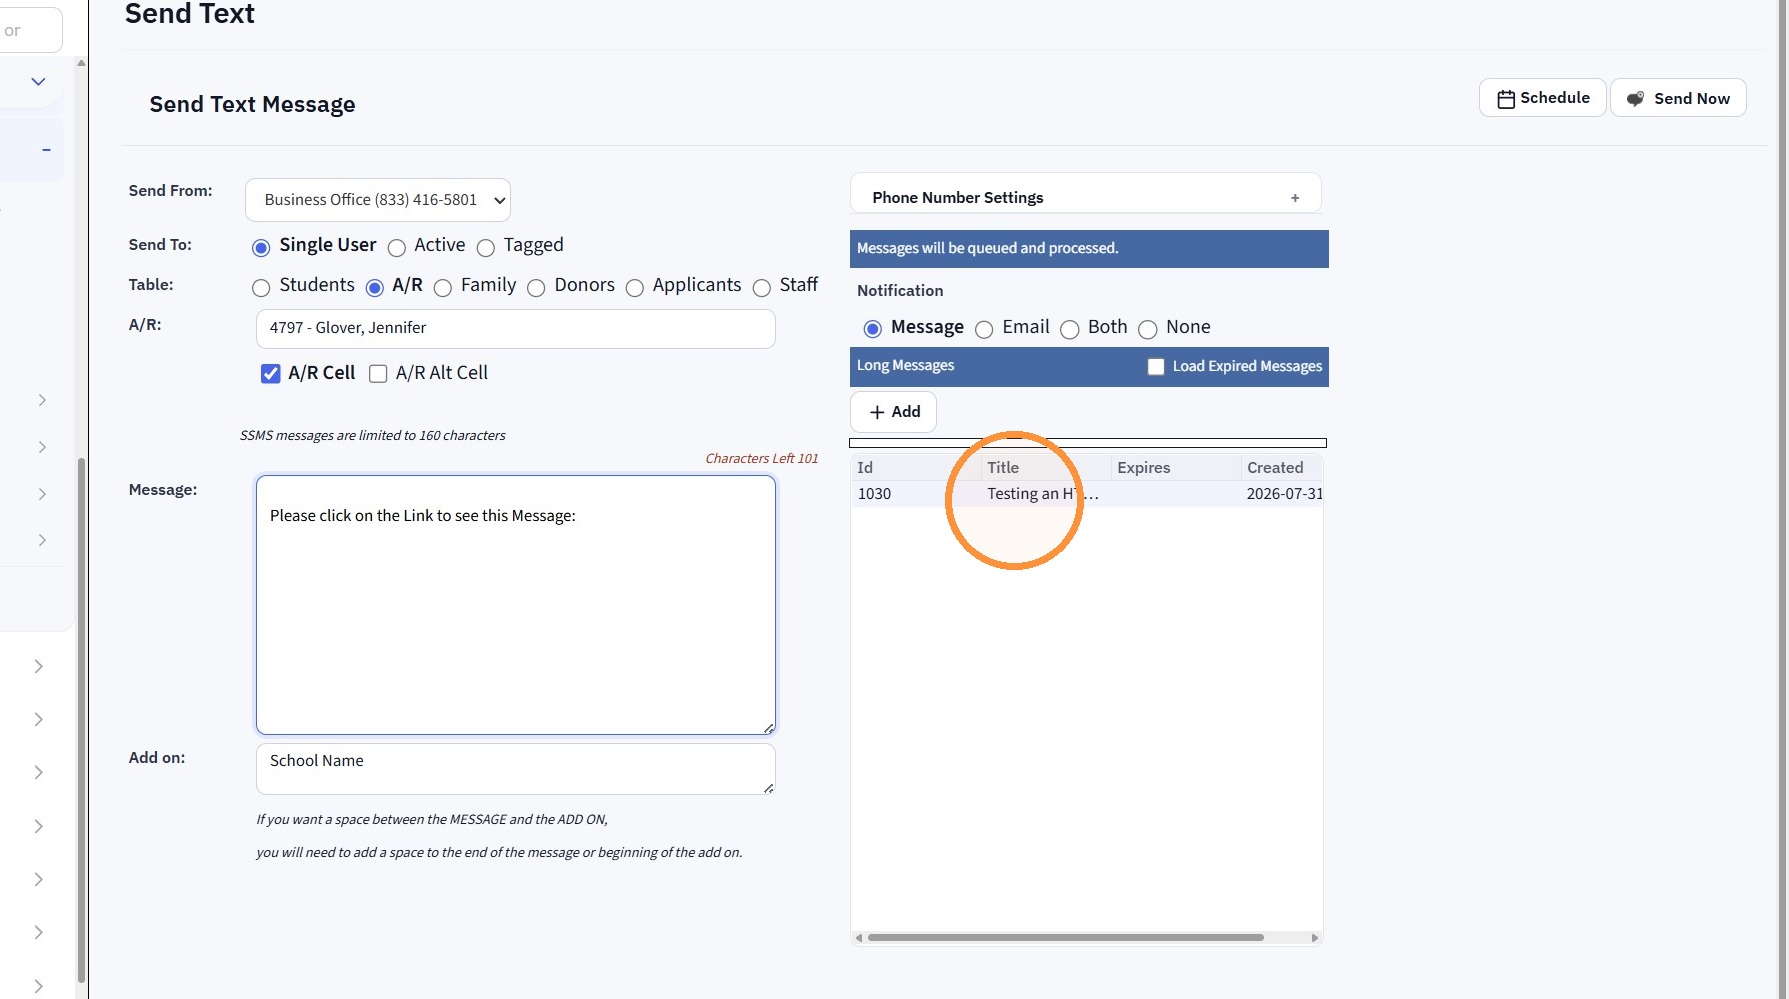Choose the Students table radio
1789x999 pixels.
261,287
